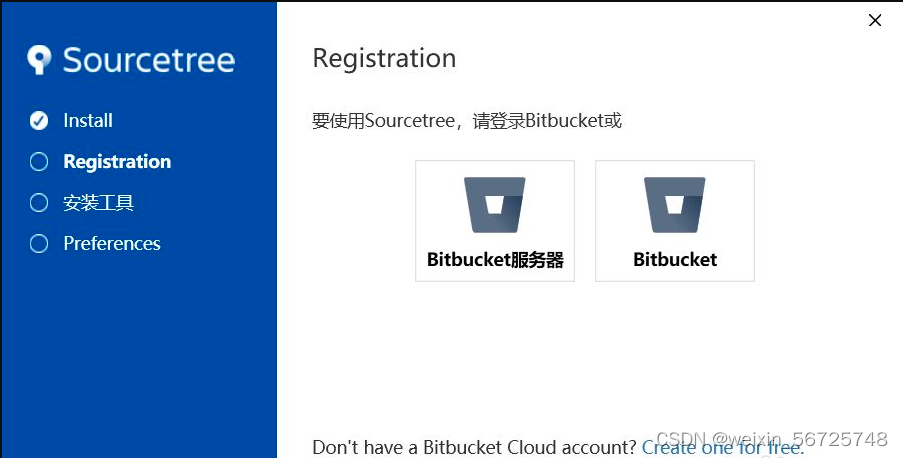The height and width of the screenshot is (458, 903).
Task: Go to Registration step label
Action: 117,162
